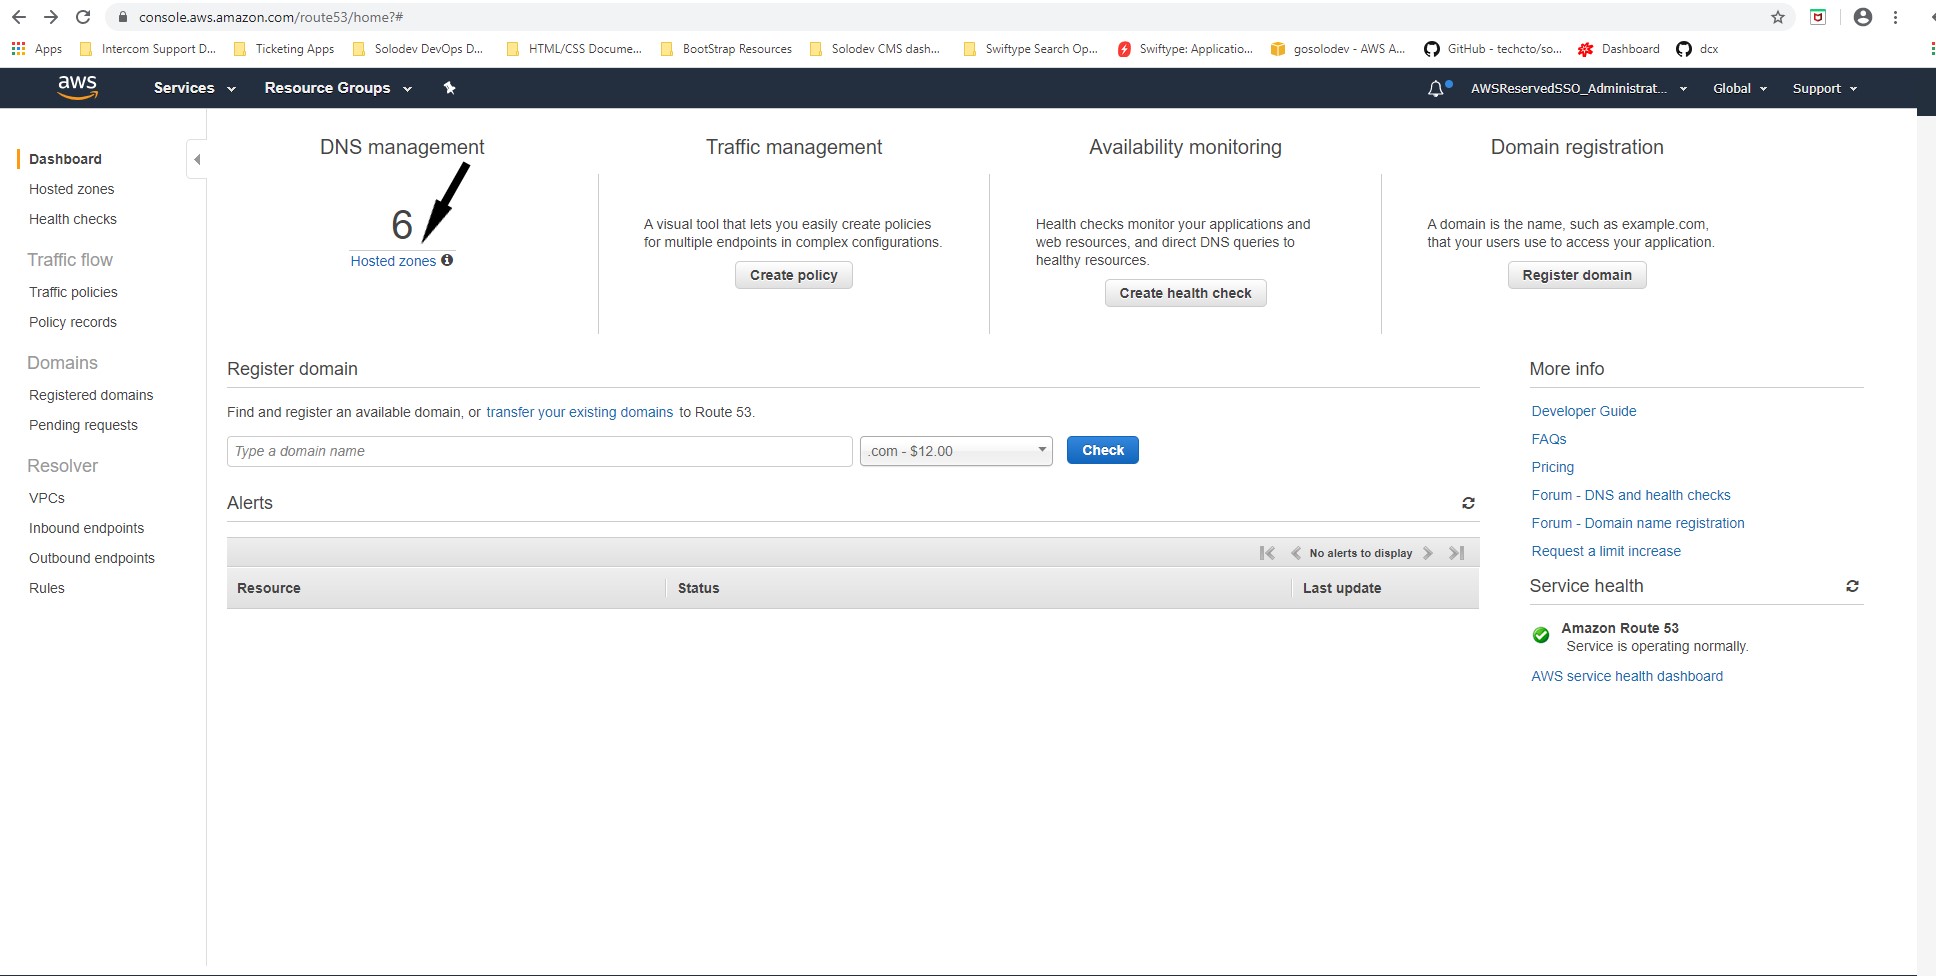Click the red extension icon in Chrome toolbar
Image resolution: width=1936 pixels, height=976 pixels.
click(1819, 17)
